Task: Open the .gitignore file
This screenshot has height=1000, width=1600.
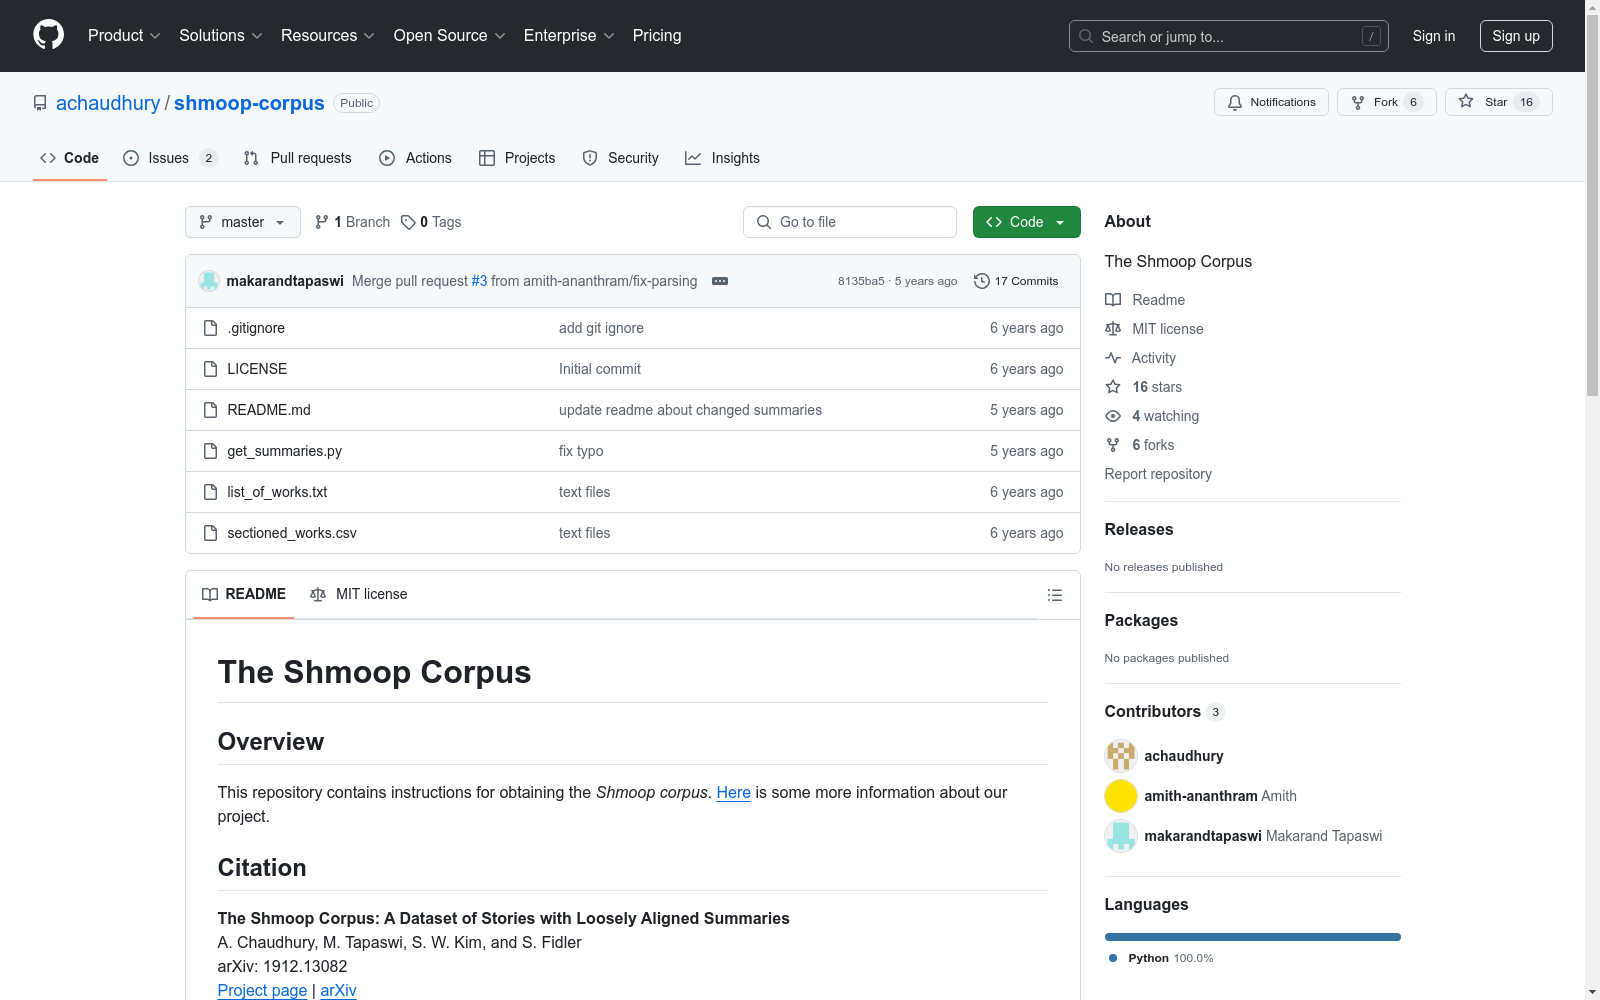Action: (x=256, y=328)
